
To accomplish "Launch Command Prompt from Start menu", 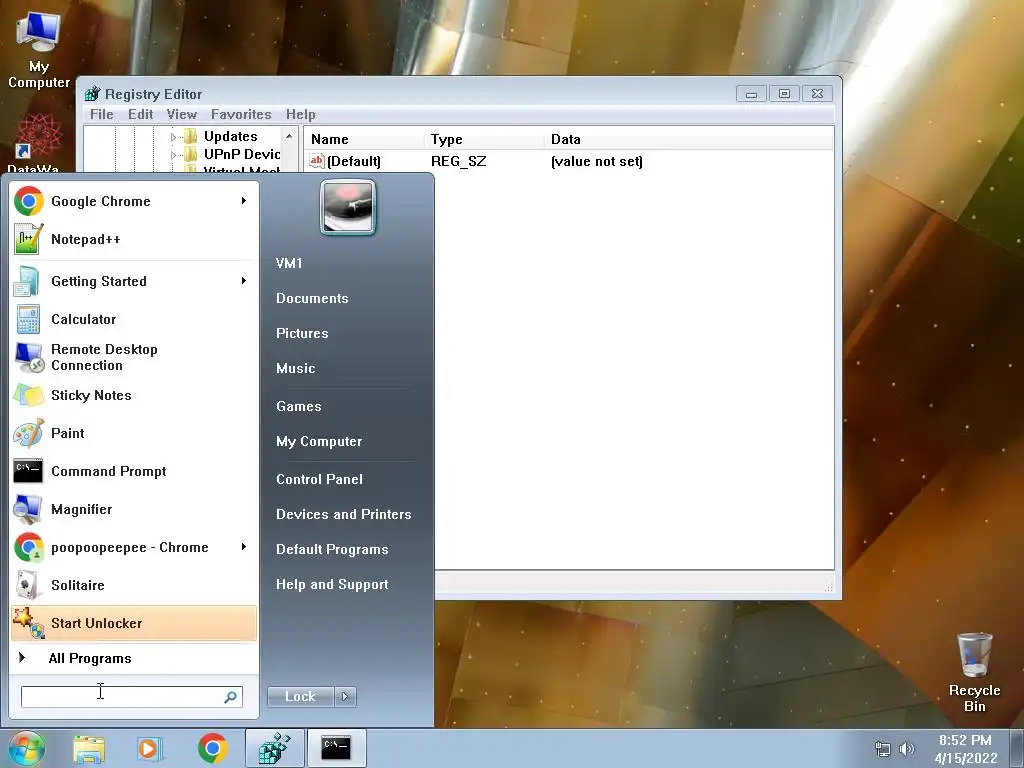I will pyautogui.click(x=133, y=471).
